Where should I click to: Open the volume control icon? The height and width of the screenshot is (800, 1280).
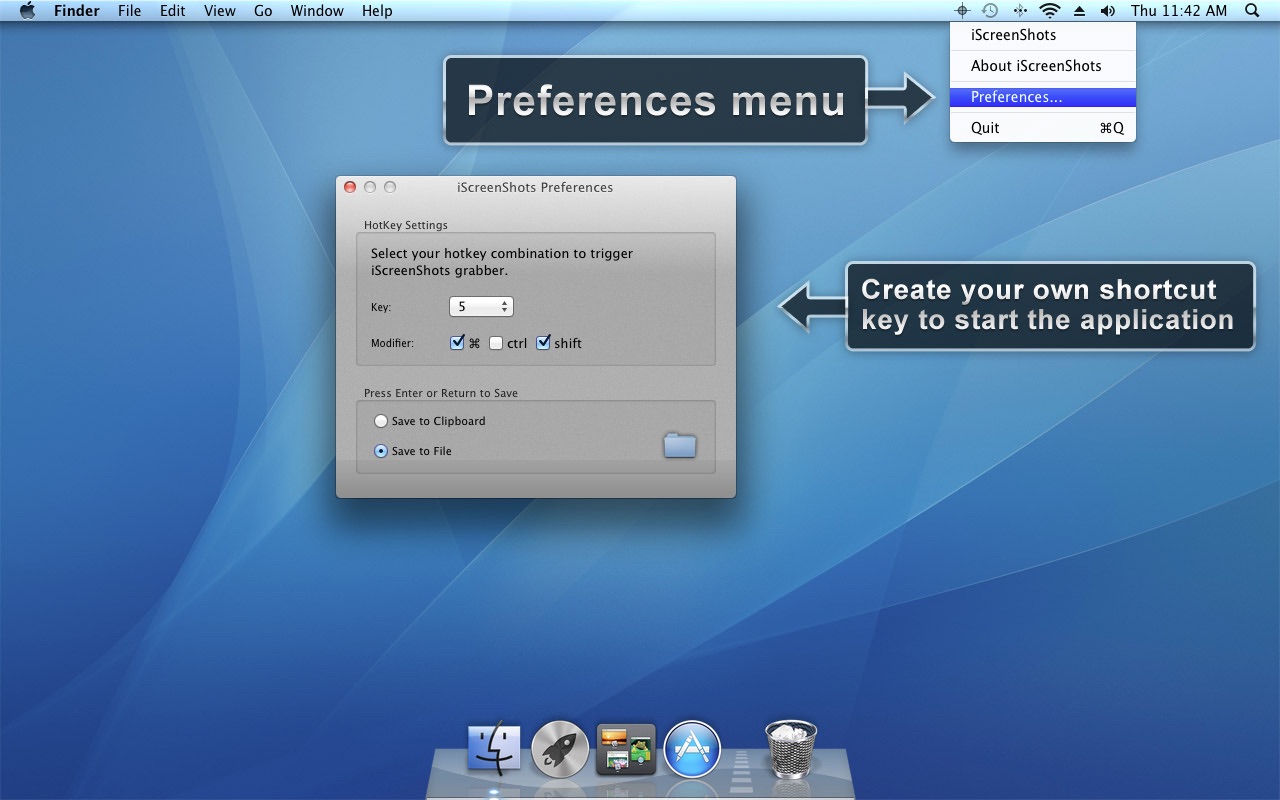1108,11
